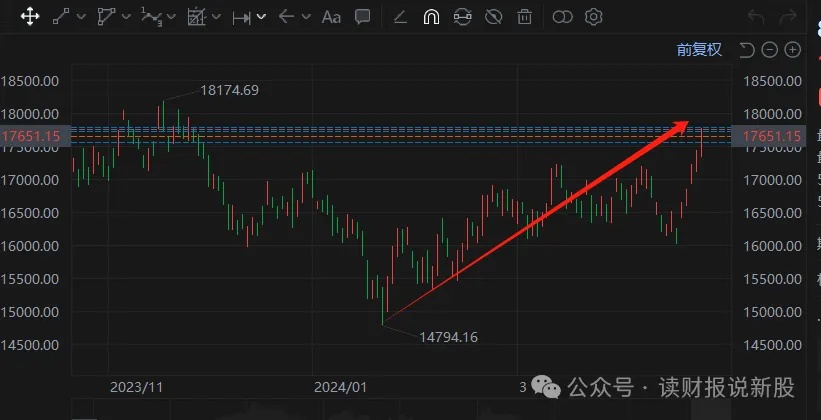
Task: Click the sync drawings icon
Action: coord(462,17)
